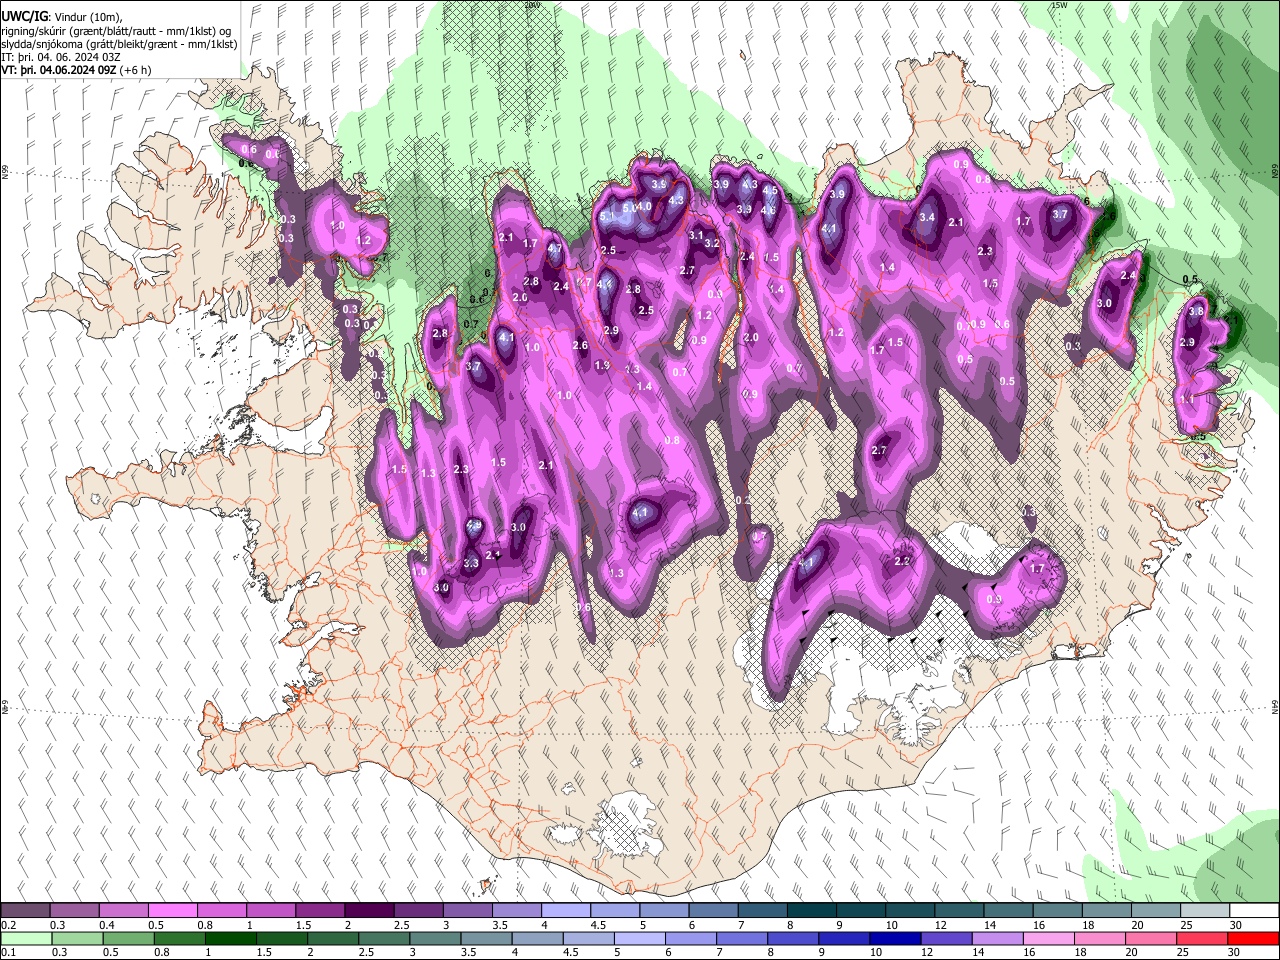The image size is (1280, 960).
Task: Pick the bottom scale red swatch after 30
Action: 1253,938
